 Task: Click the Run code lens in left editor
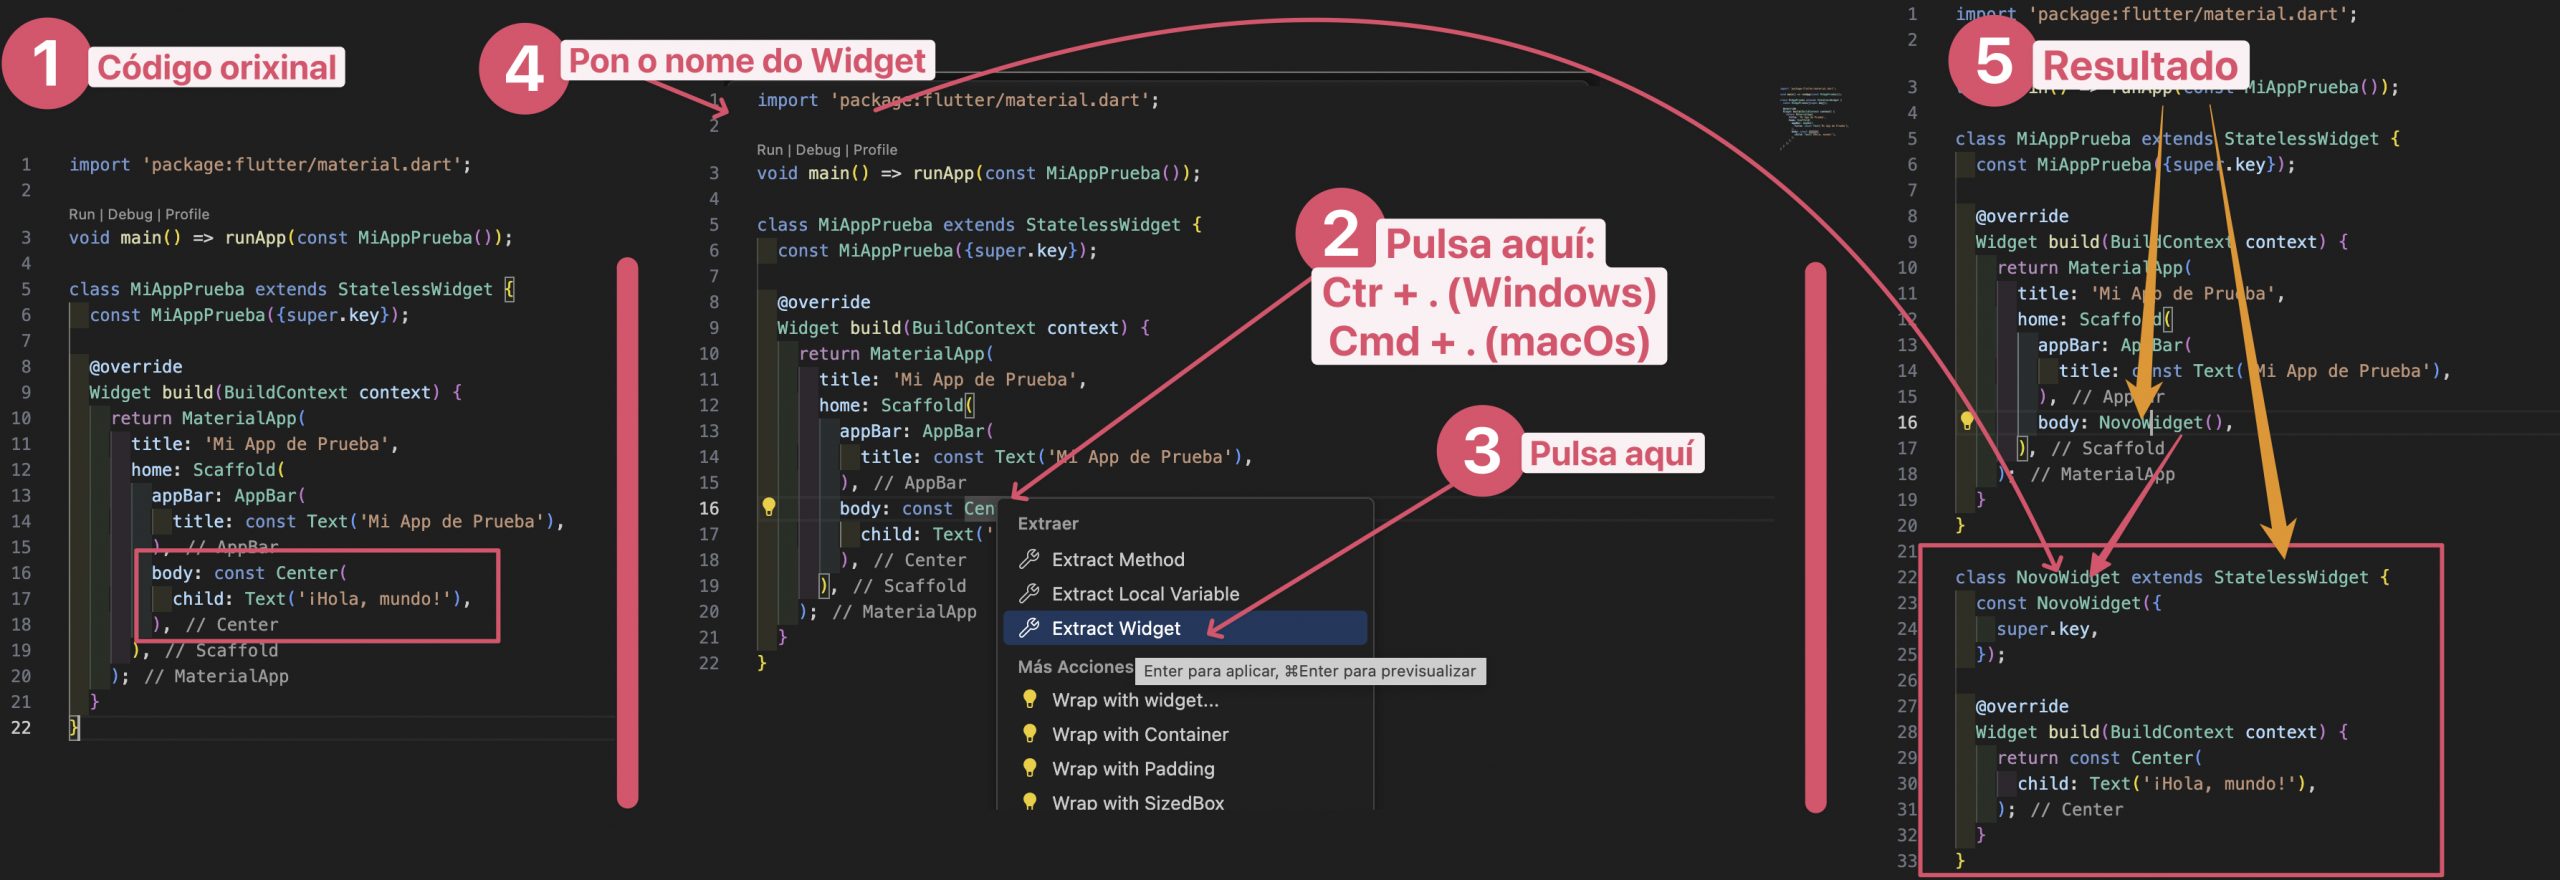[82, 214]
